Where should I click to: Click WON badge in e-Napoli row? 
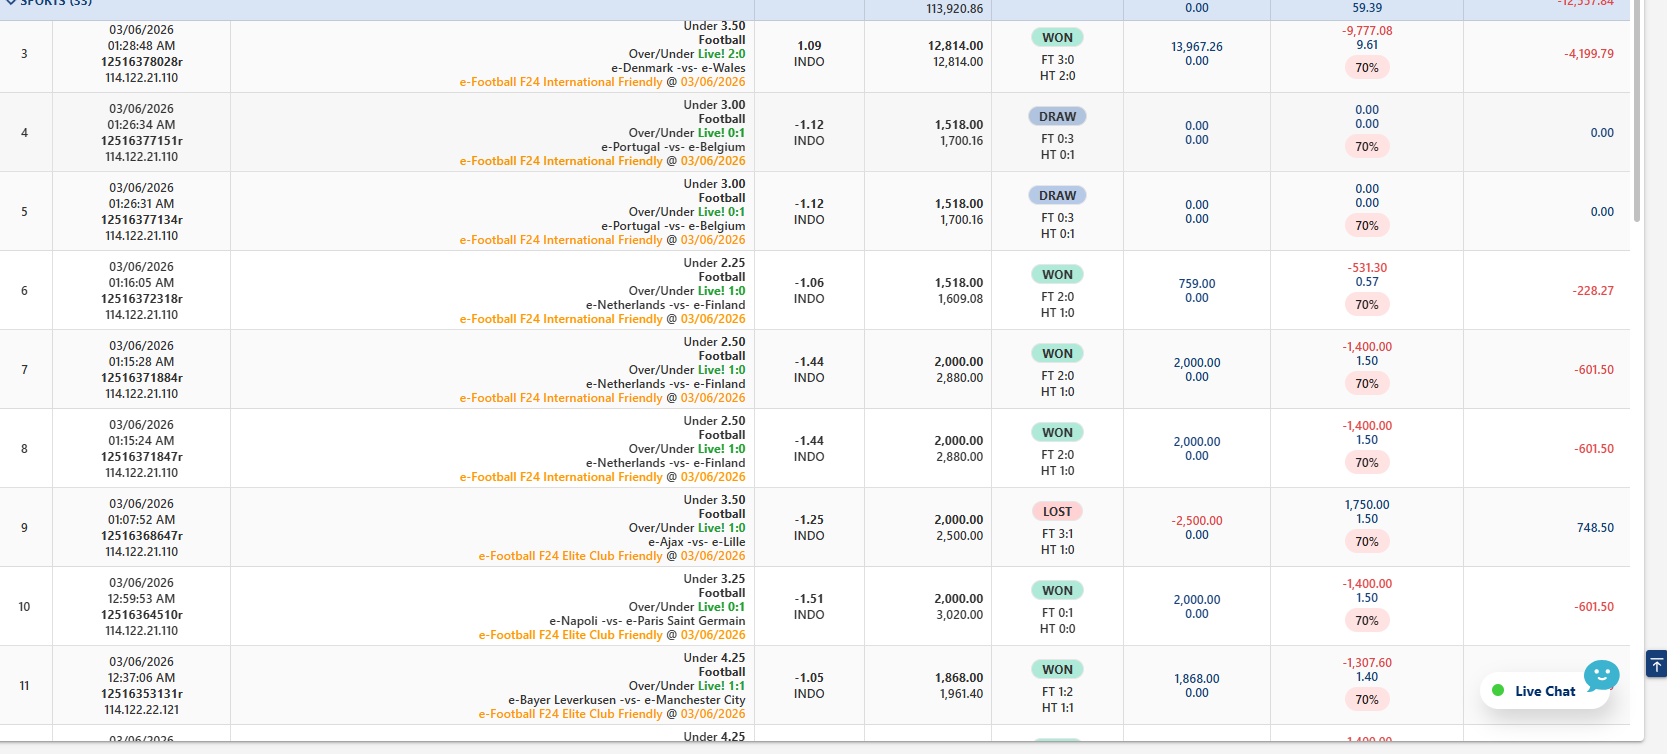pyautogui.click(x=1057, y=591)
